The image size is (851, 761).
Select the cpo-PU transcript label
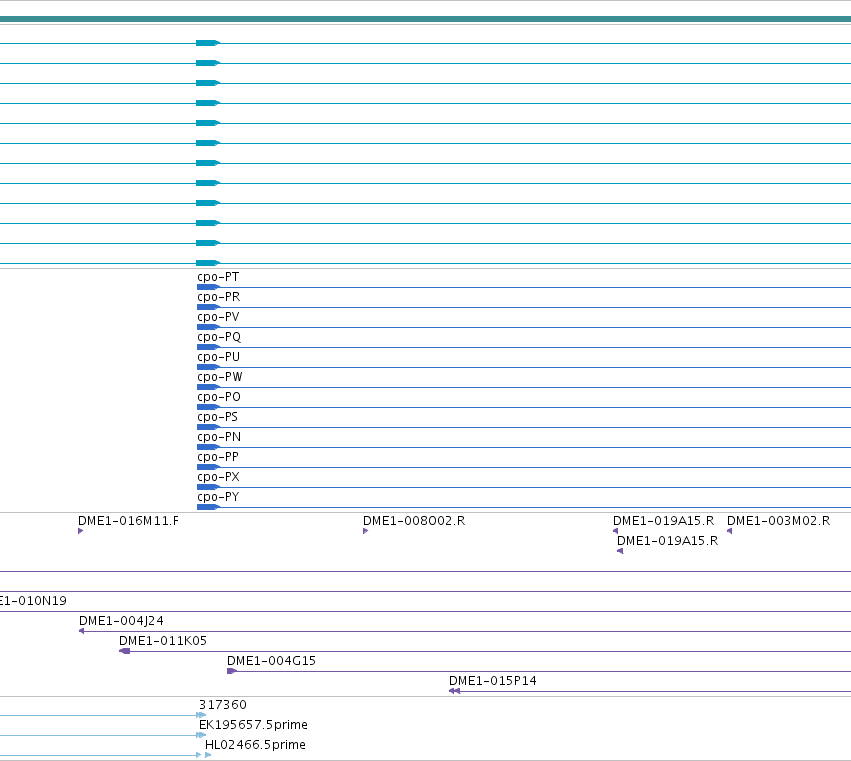[x=219, y=357]
